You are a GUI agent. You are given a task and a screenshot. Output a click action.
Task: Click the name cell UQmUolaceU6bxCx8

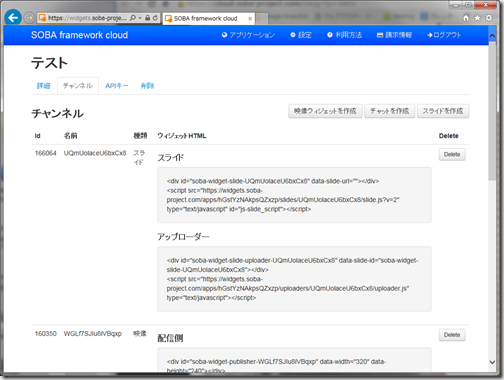[95, 153]
